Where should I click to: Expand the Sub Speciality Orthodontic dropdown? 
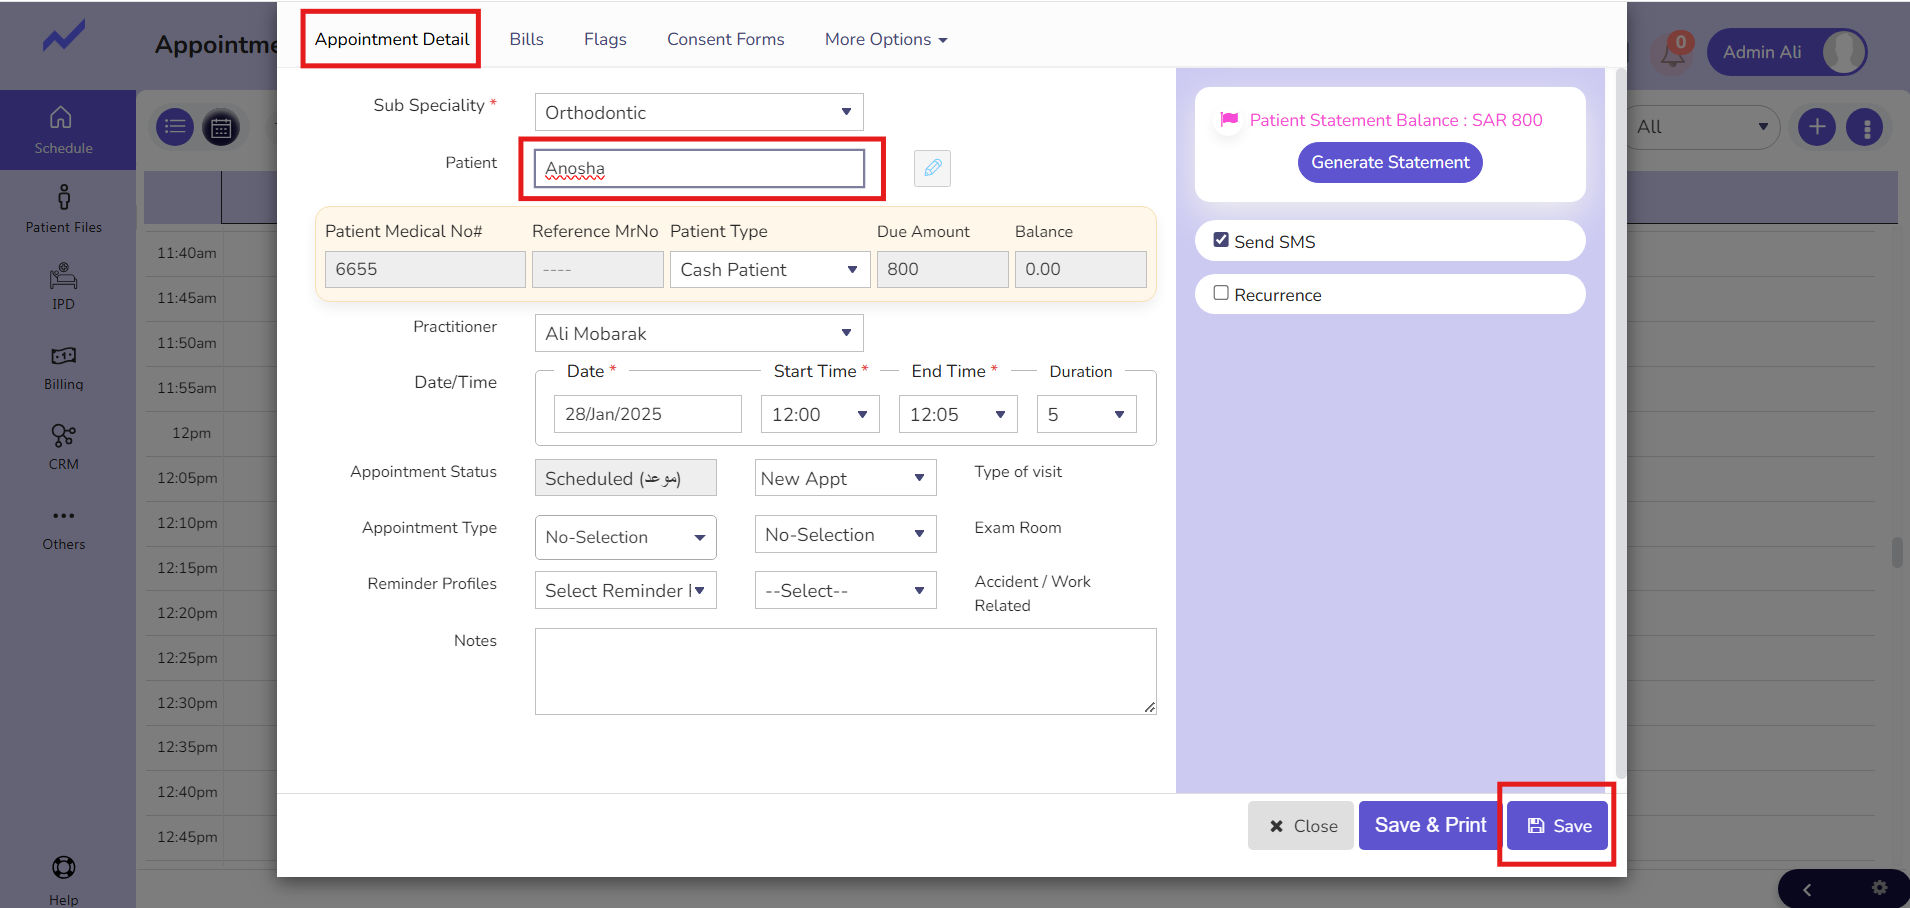click(698, 112)
